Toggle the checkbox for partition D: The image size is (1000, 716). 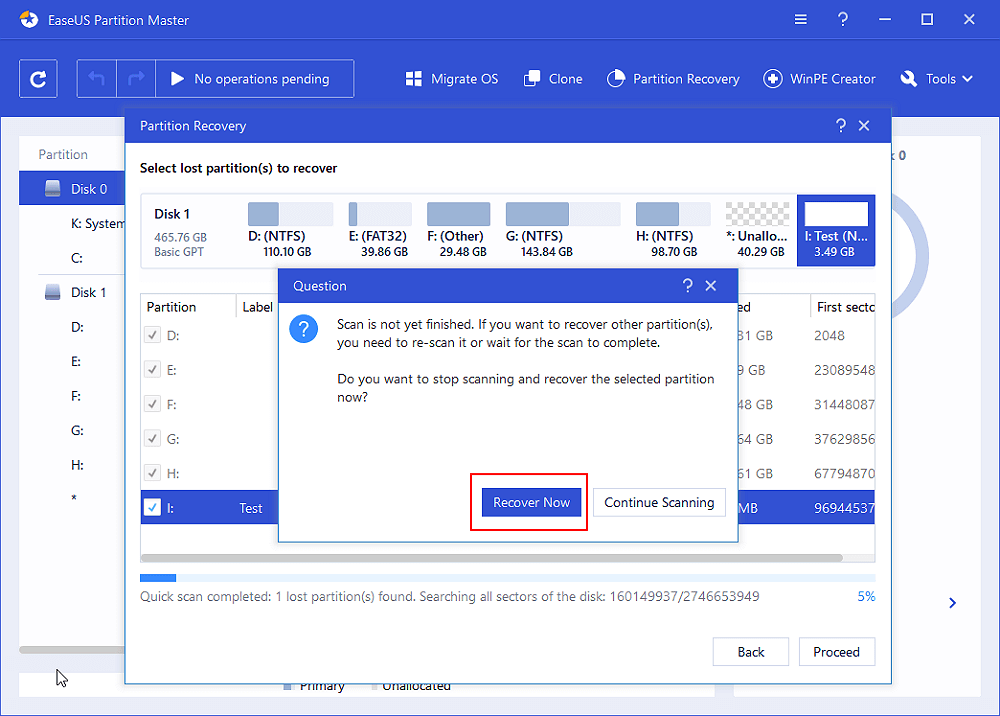(x=152, y=335)
